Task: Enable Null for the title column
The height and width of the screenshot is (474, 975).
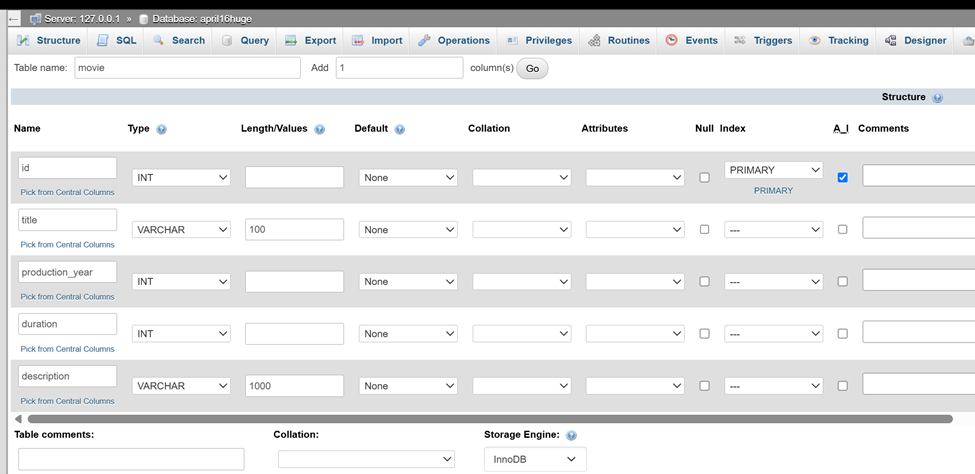Action: (x=704, y=229)
